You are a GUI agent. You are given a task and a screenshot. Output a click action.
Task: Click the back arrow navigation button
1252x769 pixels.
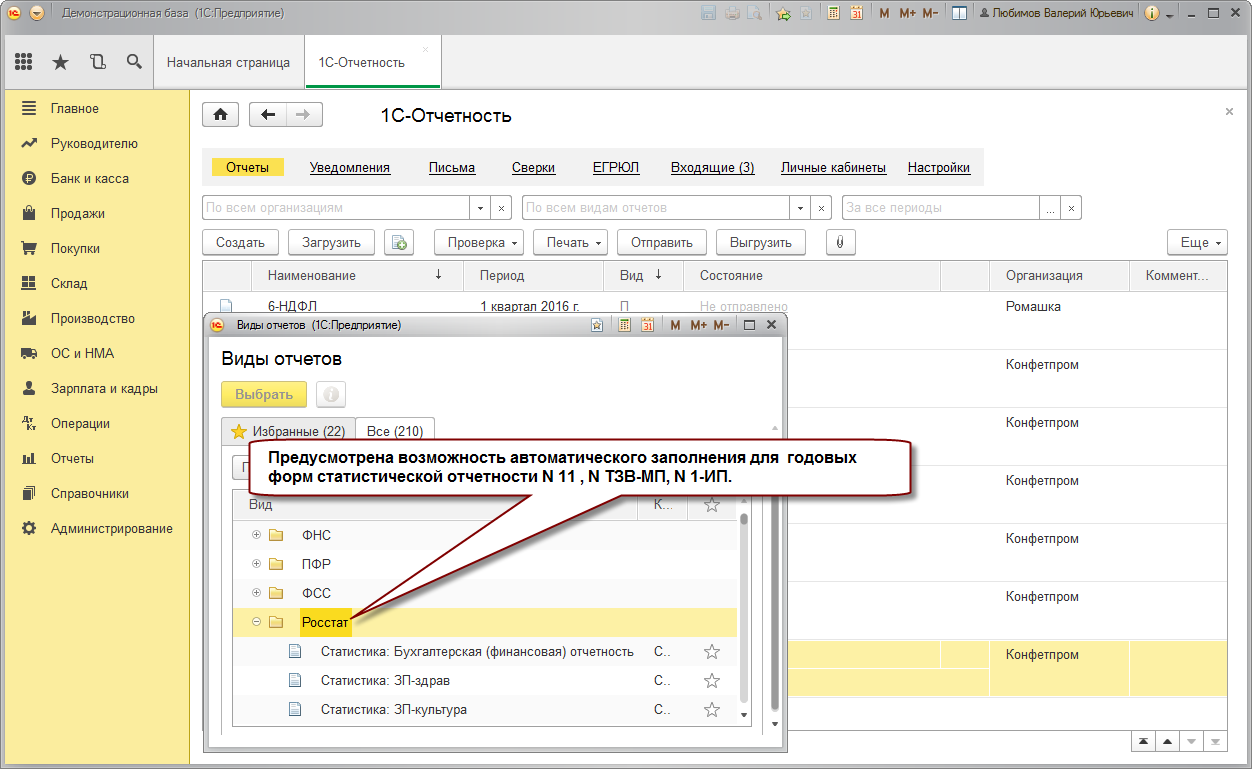pos(267,115)
